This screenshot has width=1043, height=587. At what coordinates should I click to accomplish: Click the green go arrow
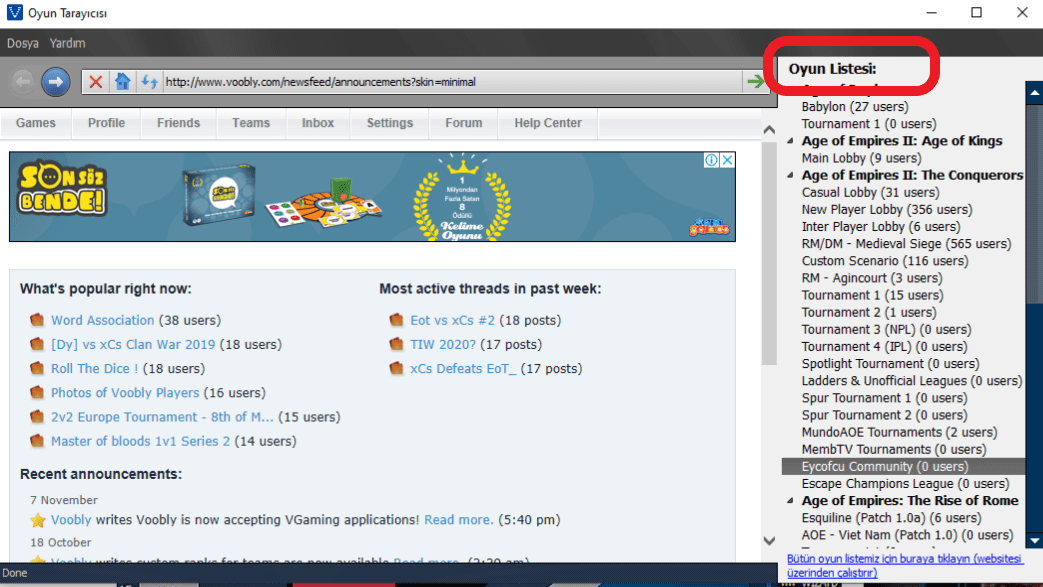pos(756,81)
